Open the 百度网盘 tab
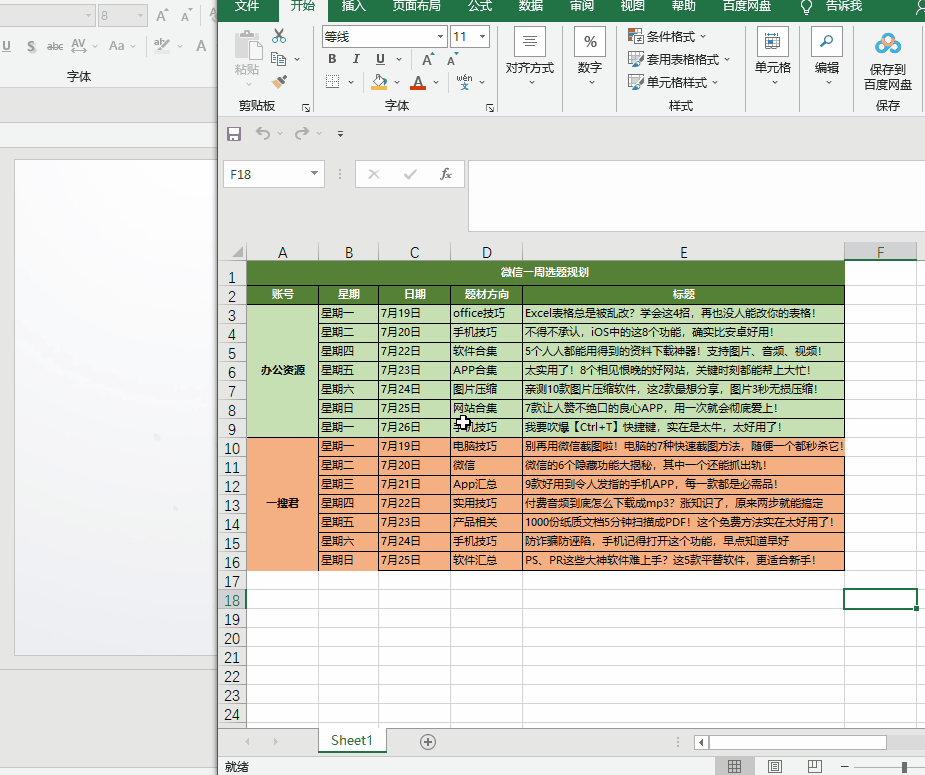The width and height of the screenshot is (925, 775). point(747,6)
